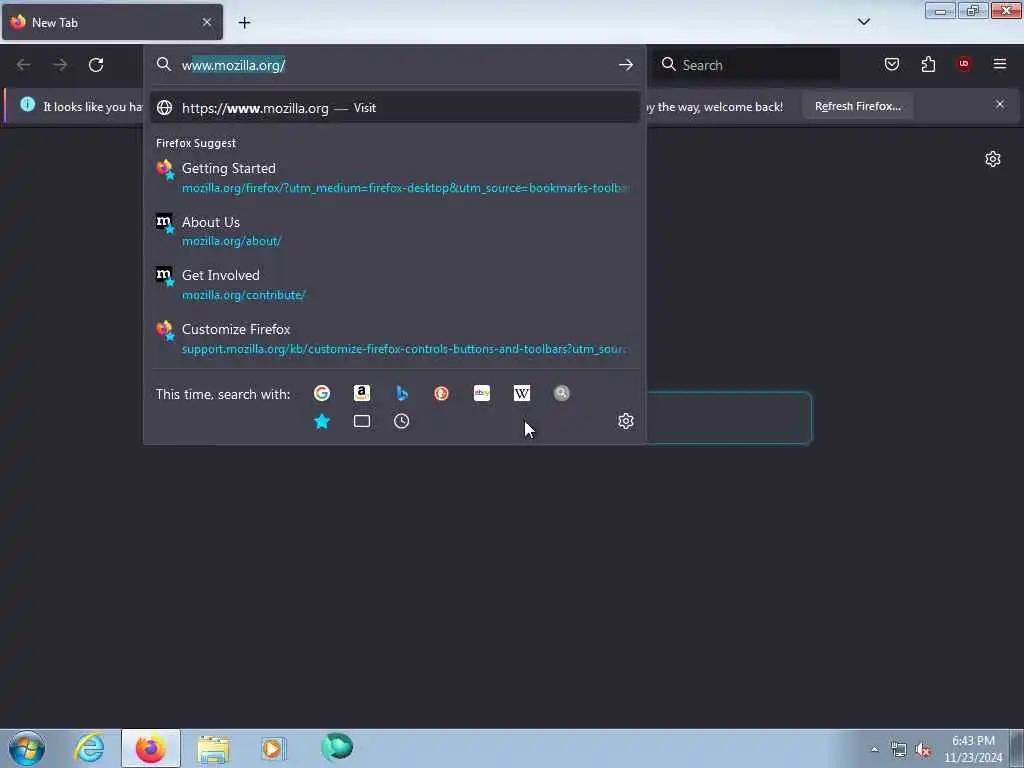
Task: Open the Getting Started bookmark suggestion
Action: pos(394,177)
